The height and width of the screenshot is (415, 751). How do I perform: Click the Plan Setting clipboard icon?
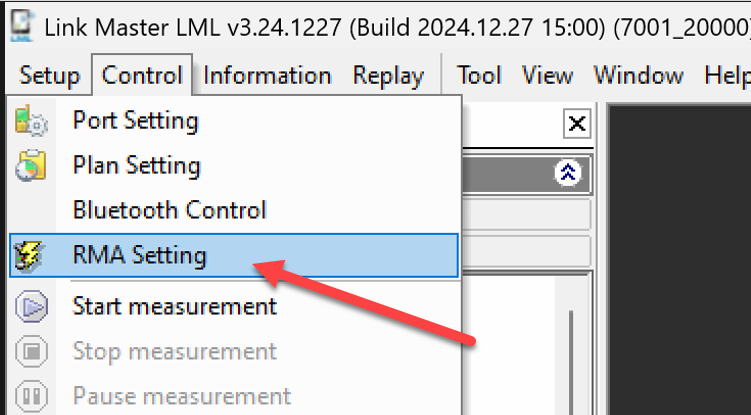31,165
